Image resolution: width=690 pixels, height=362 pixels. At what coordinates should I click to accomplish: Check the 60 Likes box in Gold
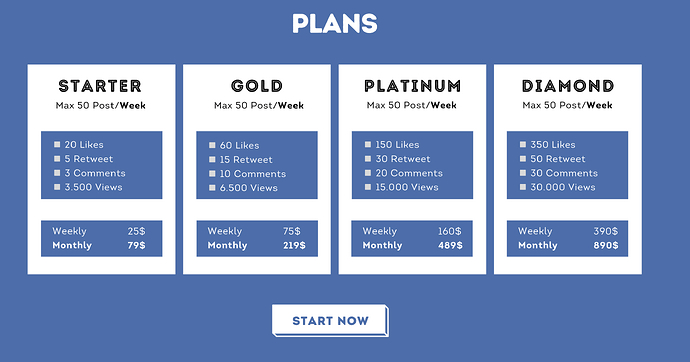(x=212, y=145)
